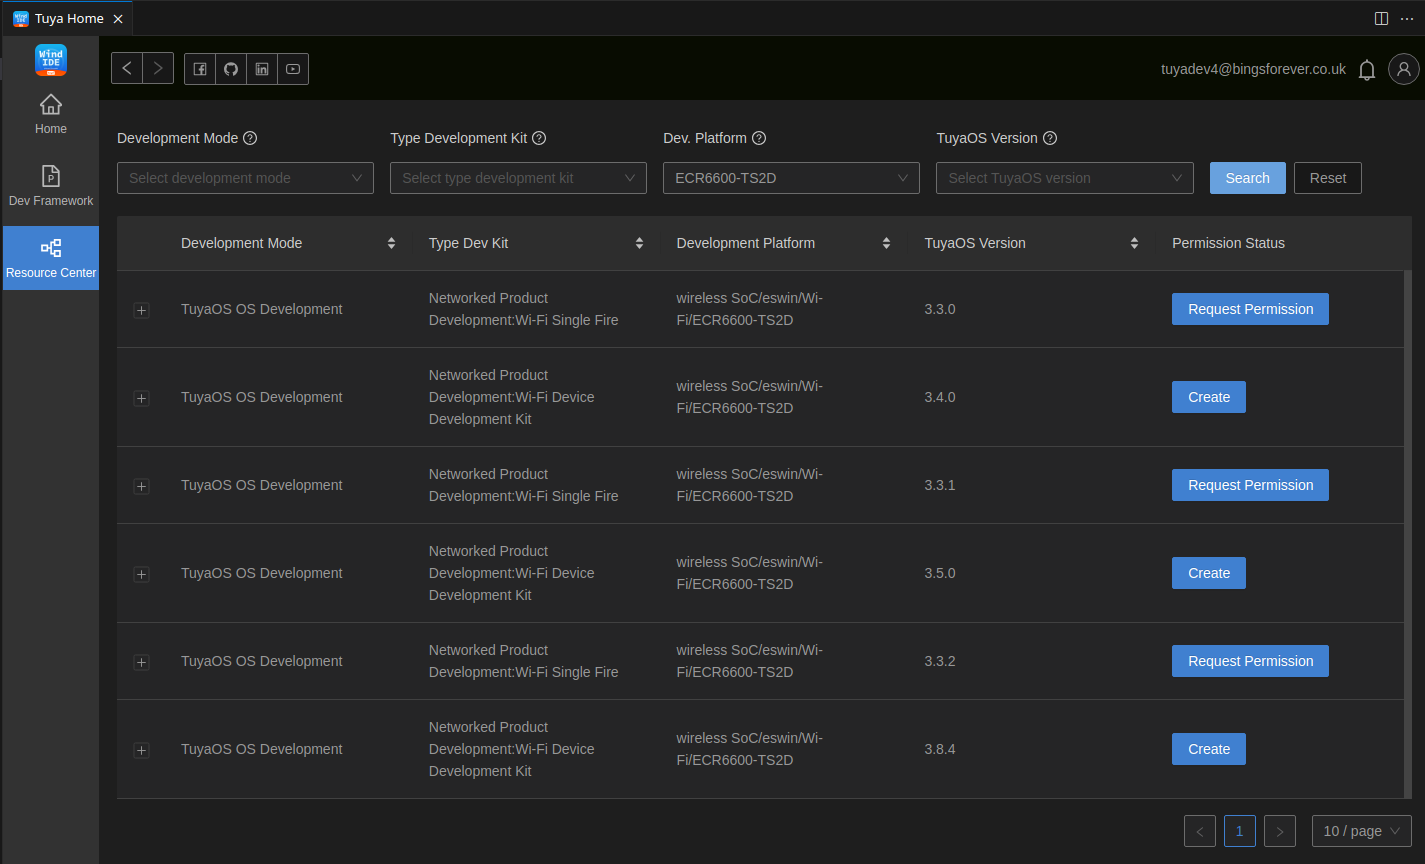Open the Select type development kit dropdown
1425x864 pixels.
pyautogui.click(x=518, y=178)
